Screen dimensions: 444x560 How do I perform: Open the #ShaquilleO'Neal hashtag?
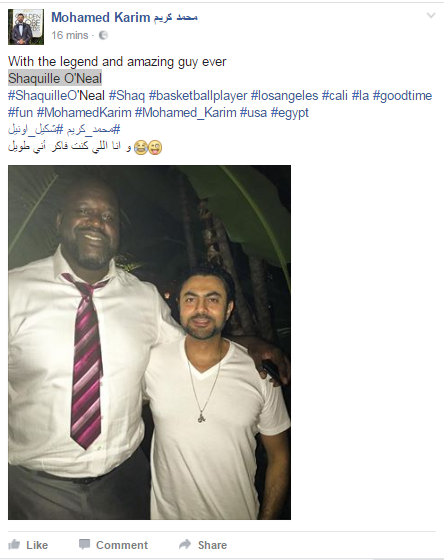click(x=56, y=96)
